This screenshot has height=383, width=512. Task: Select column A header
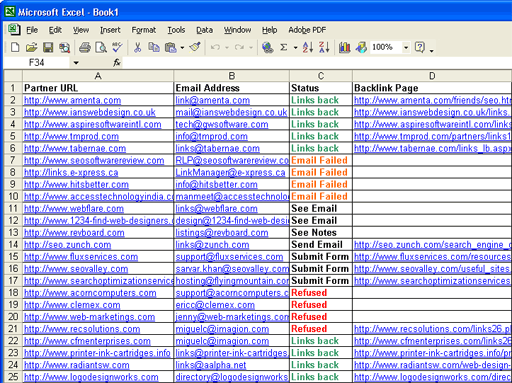pyautogui.click(x=98, y=76)
